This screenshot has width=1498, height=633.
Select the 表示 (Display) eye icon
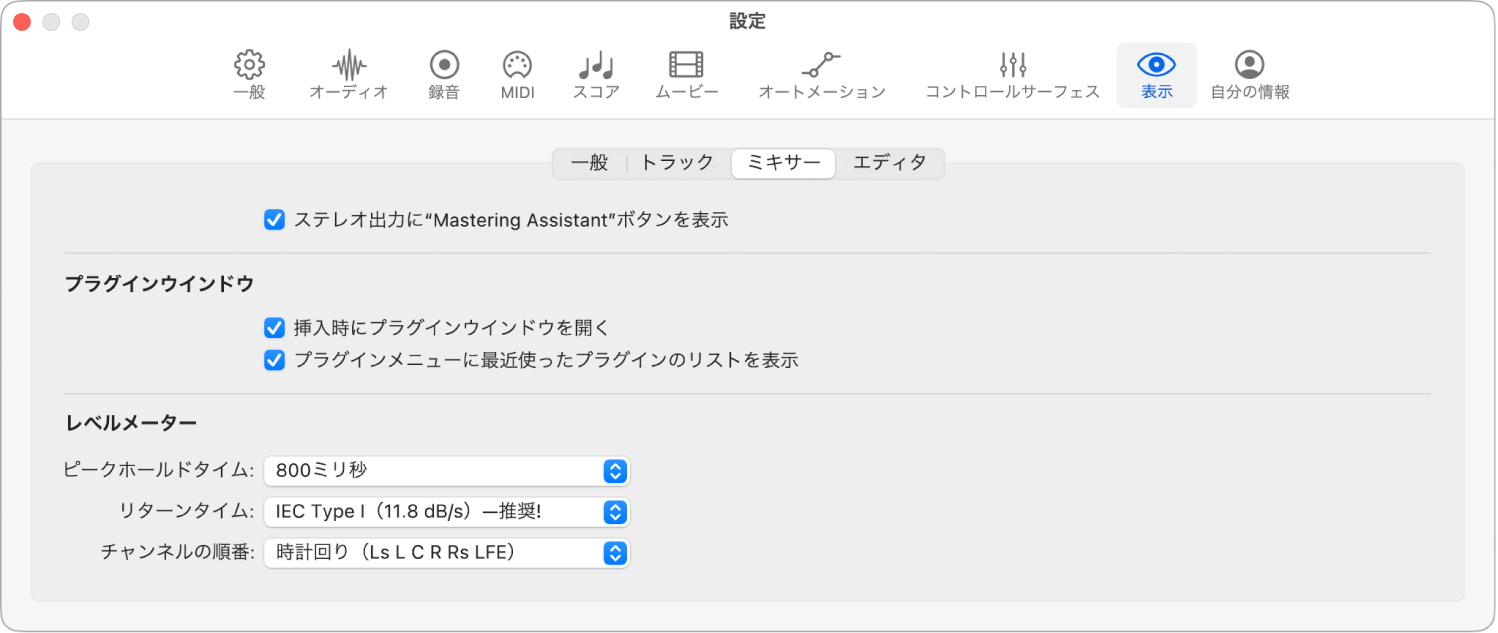(1156, 74)
